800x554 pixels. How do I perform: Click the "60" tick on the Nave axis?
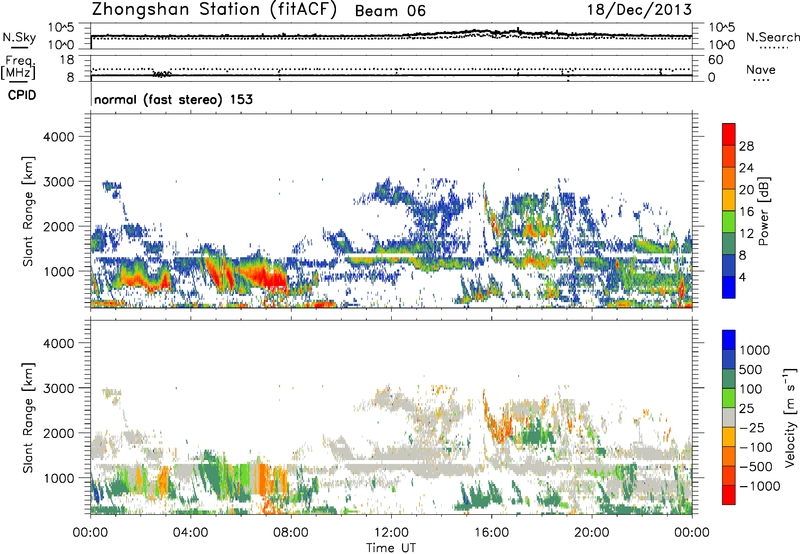(x=715, y=60)
